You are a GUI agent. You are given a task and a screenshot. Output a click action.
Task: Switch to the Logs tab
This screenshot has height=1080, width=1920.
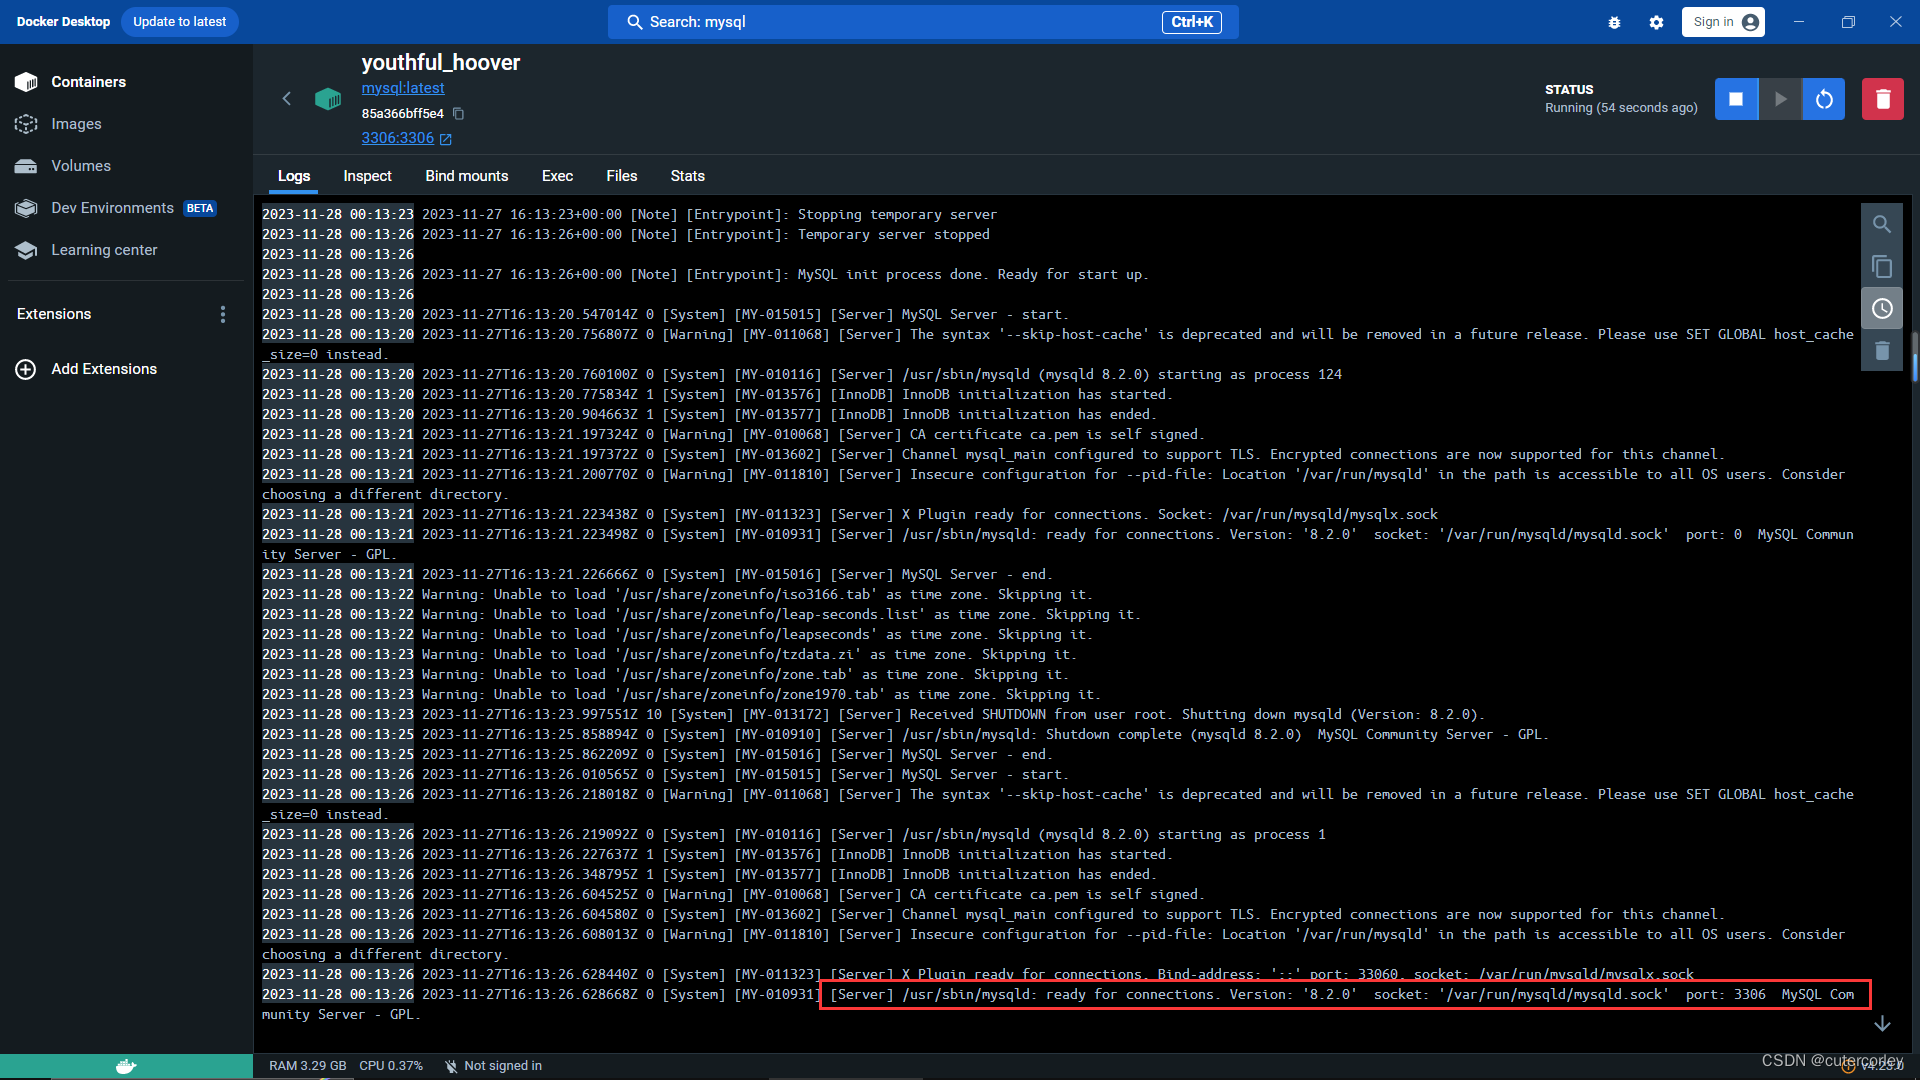[x=294, y=176]
